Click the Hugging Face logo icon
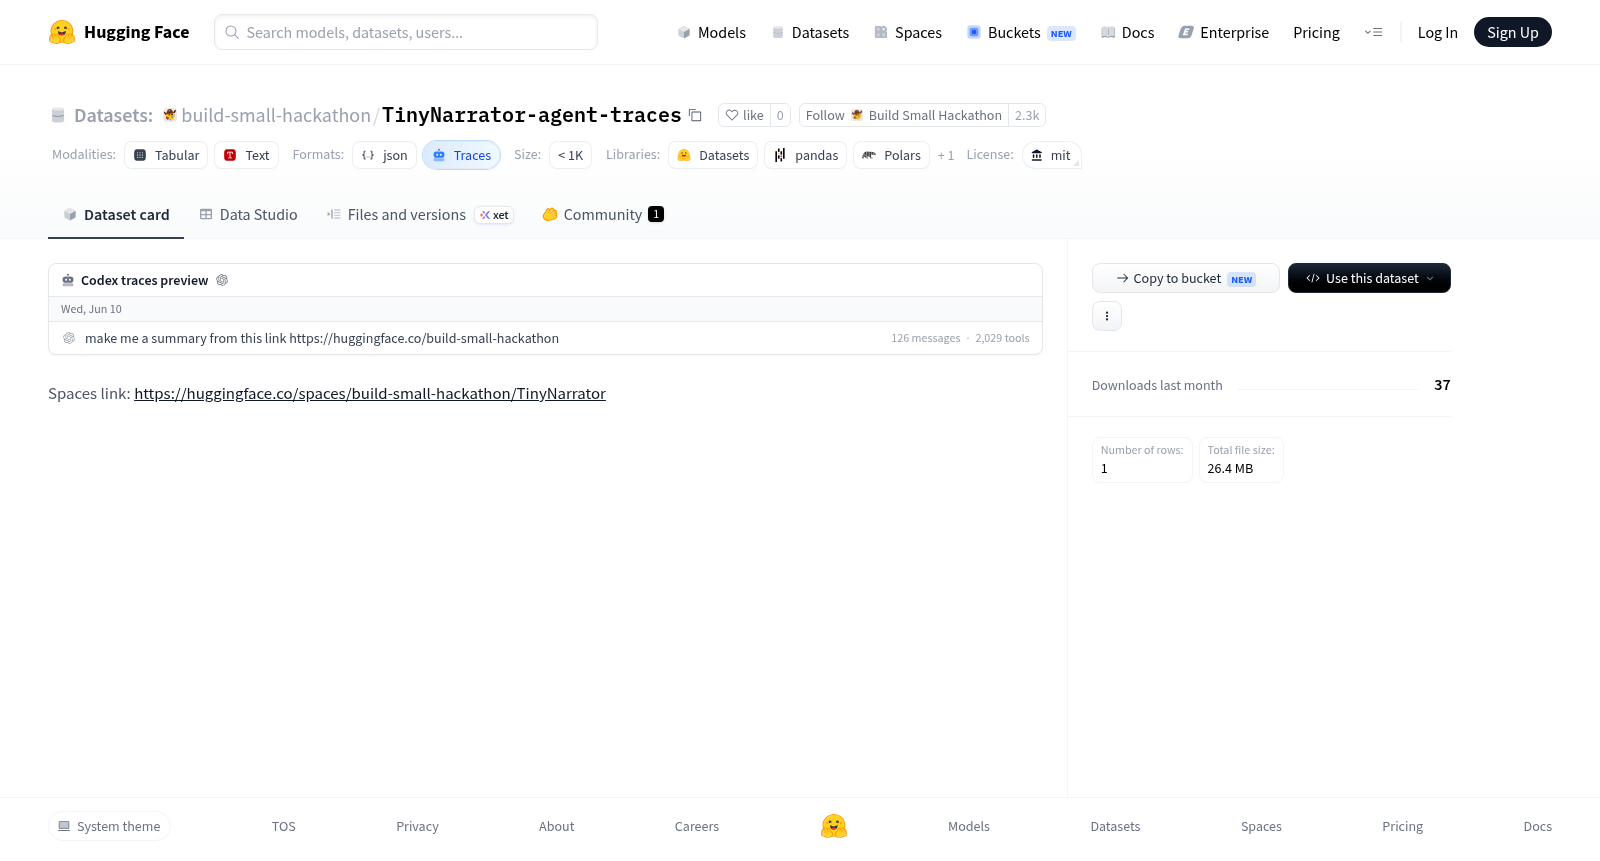Image resolution: width=1600 pixels, height=861 pixels. point(62,32)
